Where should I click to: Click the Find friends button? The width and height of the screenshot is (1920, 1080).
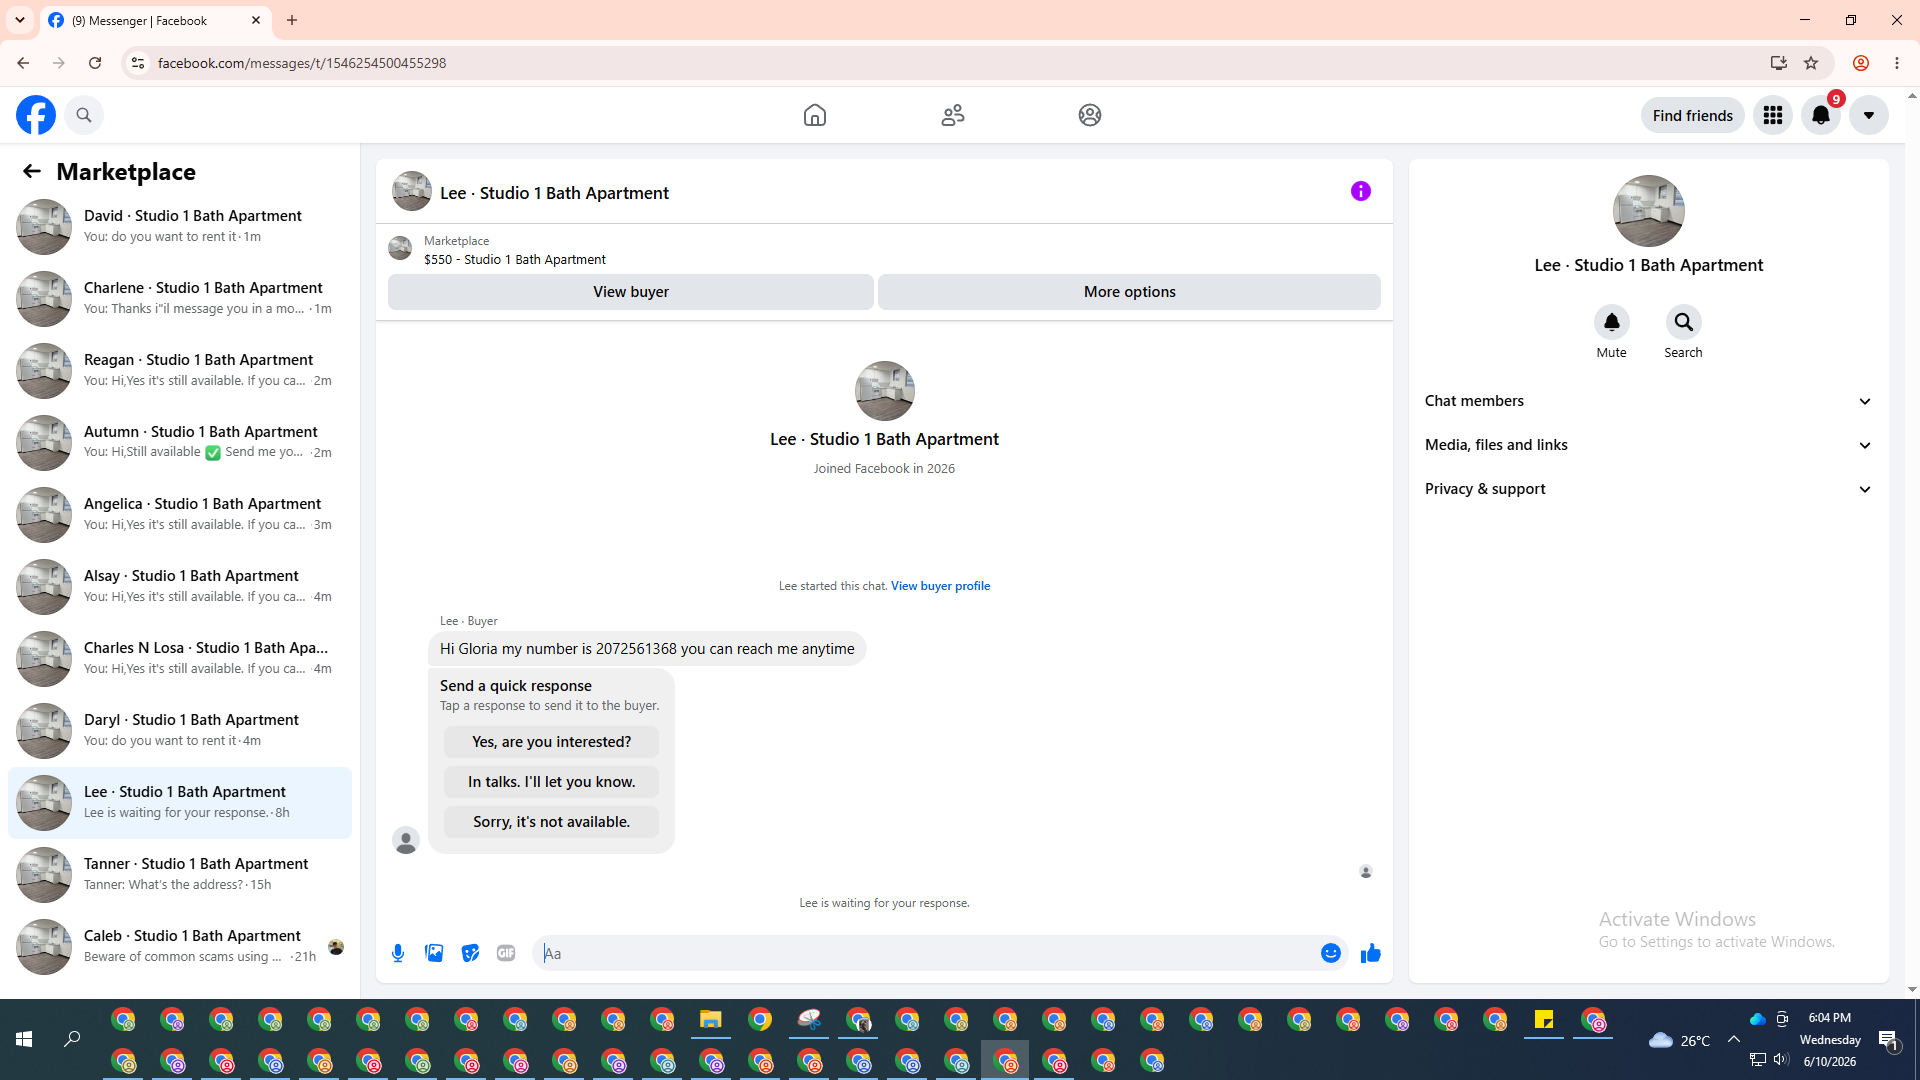click(x=1693, y=115)
